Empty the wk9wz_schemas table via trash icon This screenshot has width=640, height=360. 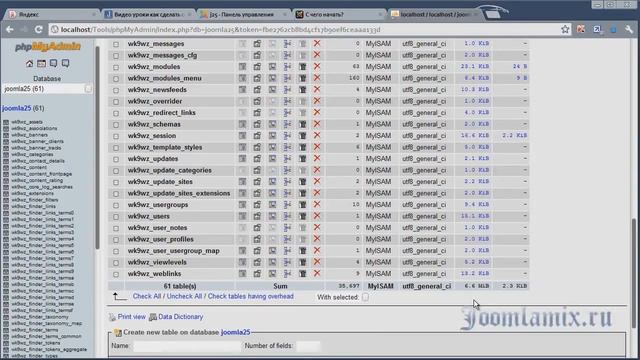click(302, 124)
